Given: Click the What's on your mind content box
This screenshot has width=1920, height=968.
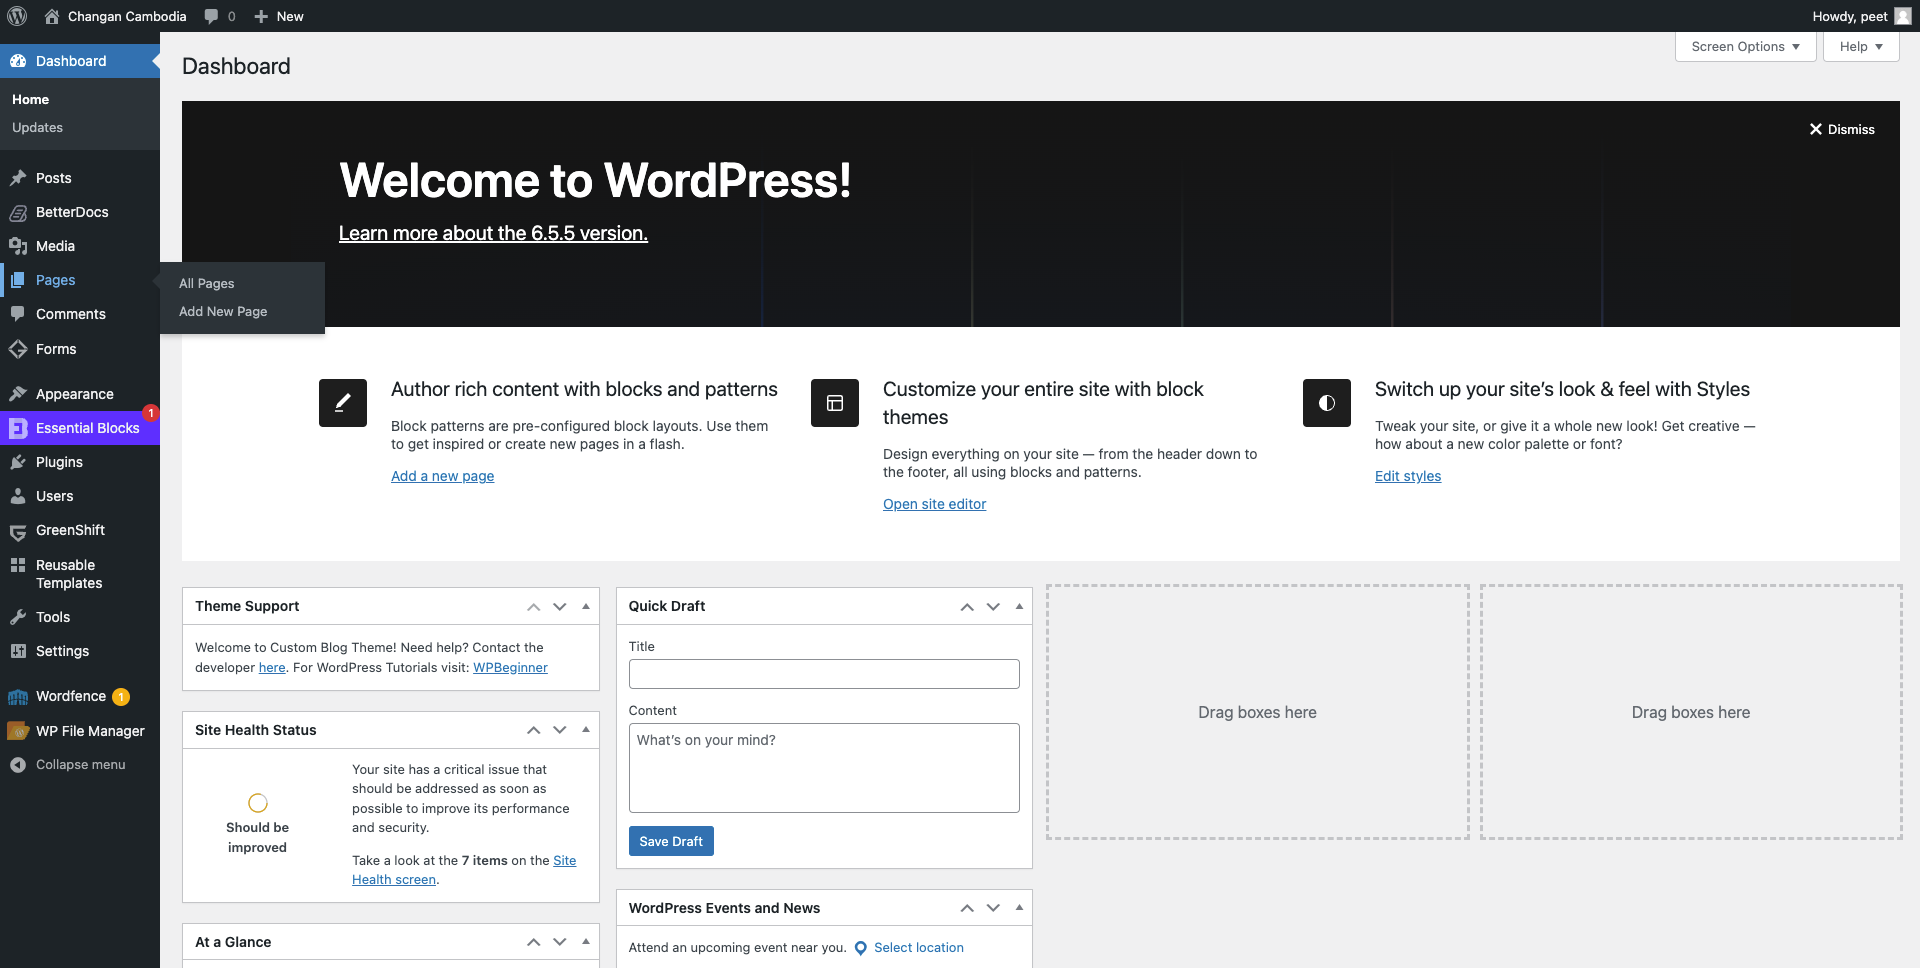Looking at the screenshot, I should [x=824, y=768].
